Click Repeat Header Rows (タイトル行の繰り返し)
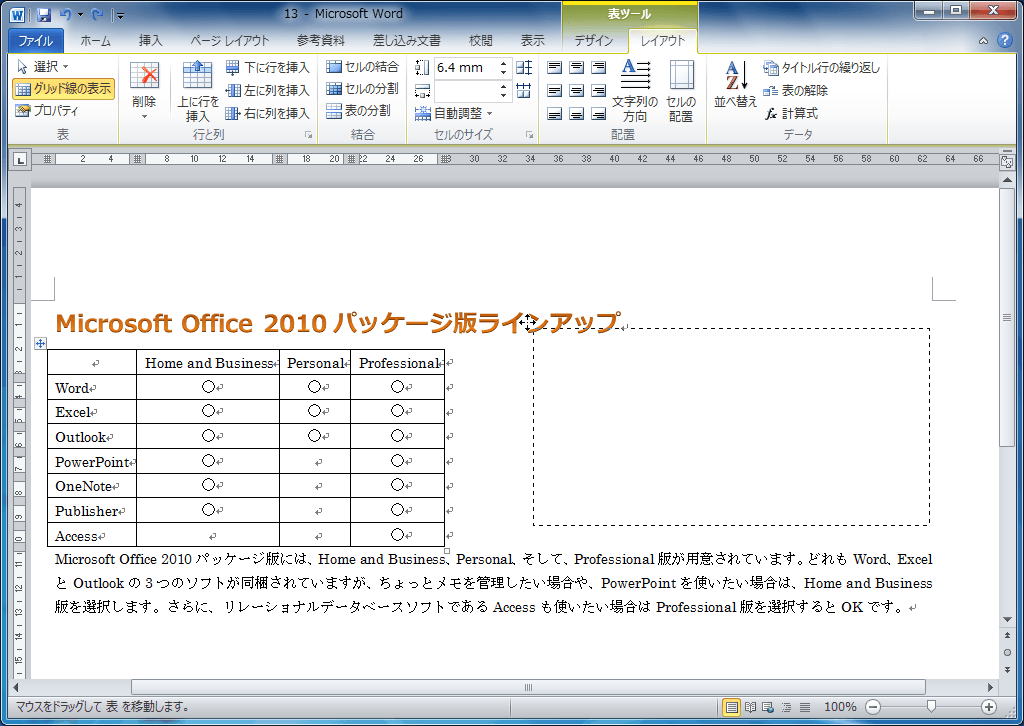Image resolution: width=1024 pixels, height=726 pixels. point(822,67)
